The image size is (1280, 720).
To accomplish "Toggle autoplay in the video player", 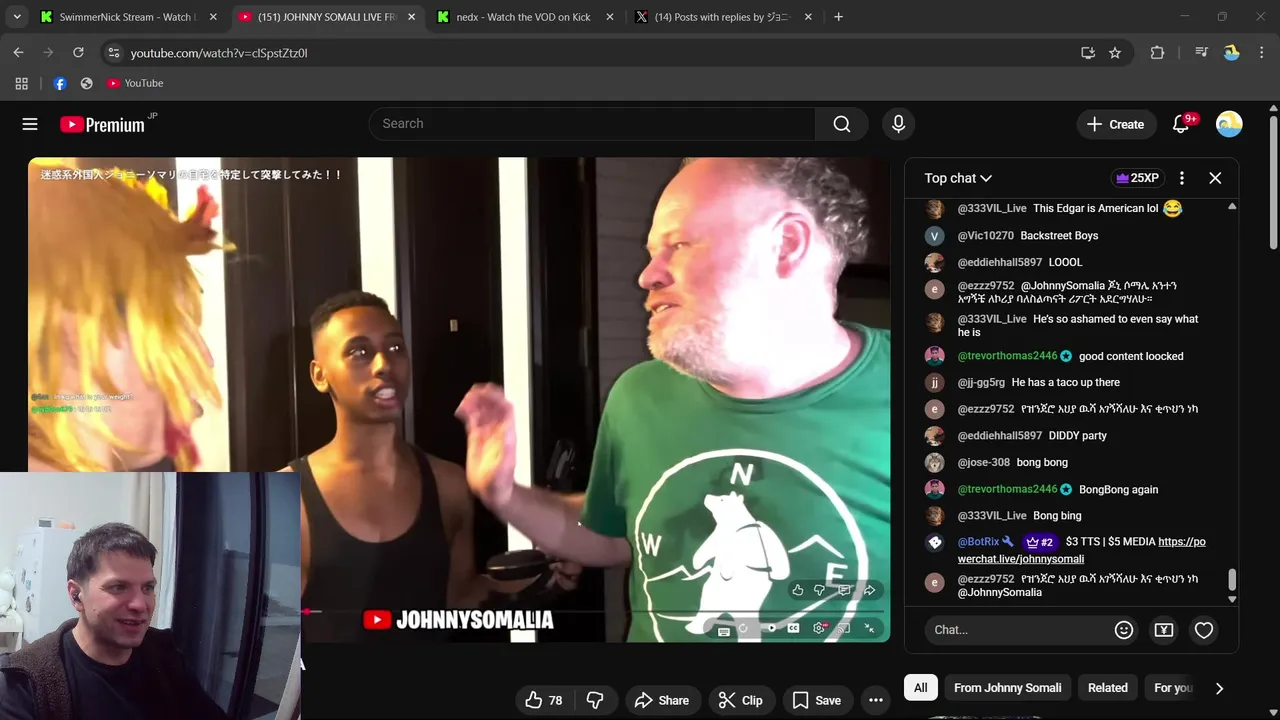I will click(x=770, y=629).
